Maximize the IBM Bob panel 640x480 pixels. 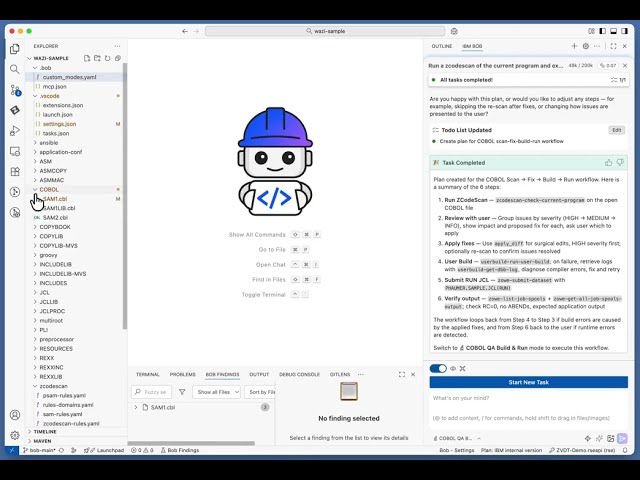coord(613,46)
